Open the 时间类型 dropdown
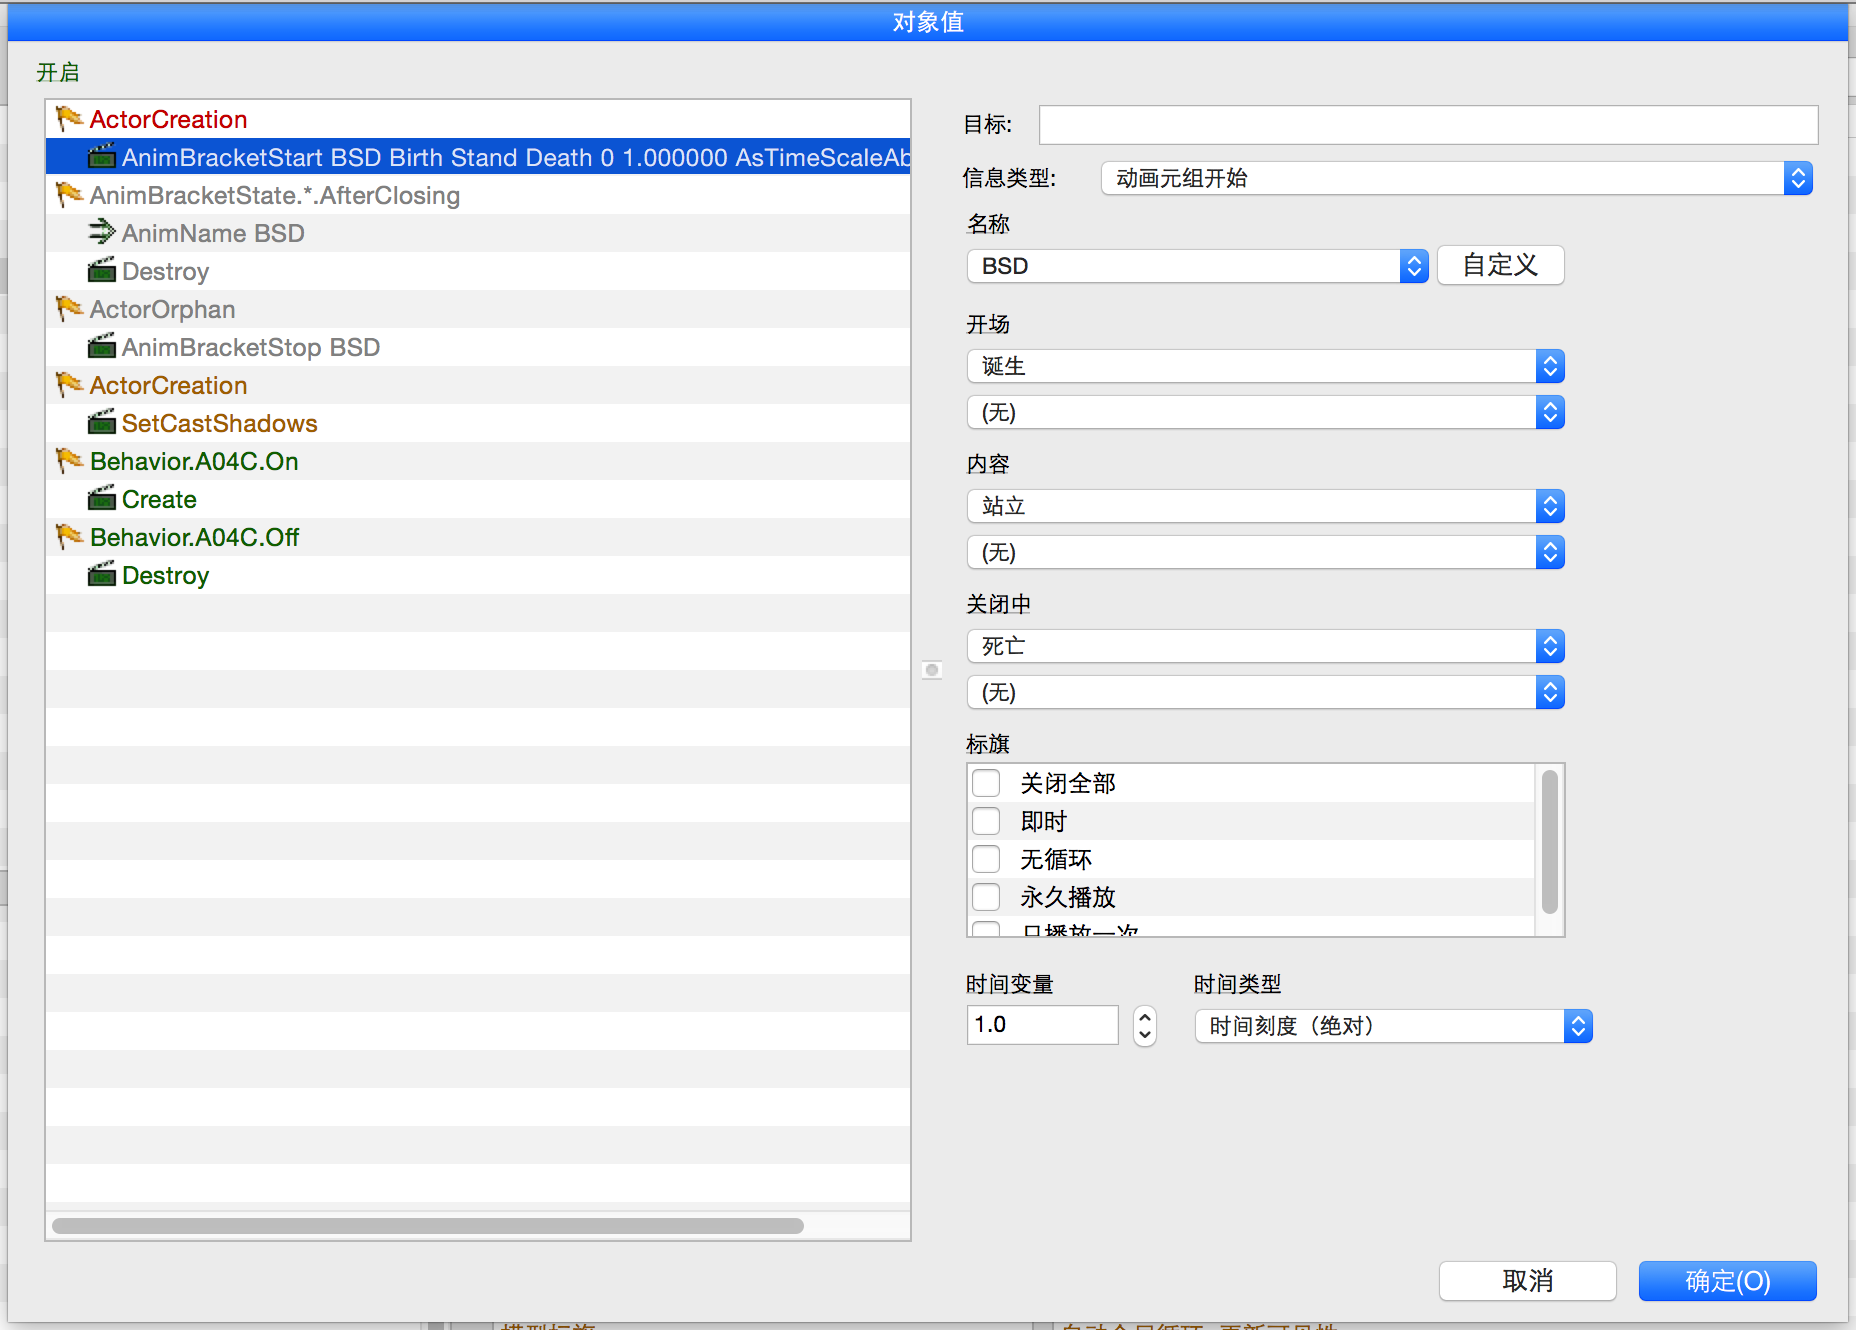This screenshot has width=1856, height=1330. tap(1394, 1027)
